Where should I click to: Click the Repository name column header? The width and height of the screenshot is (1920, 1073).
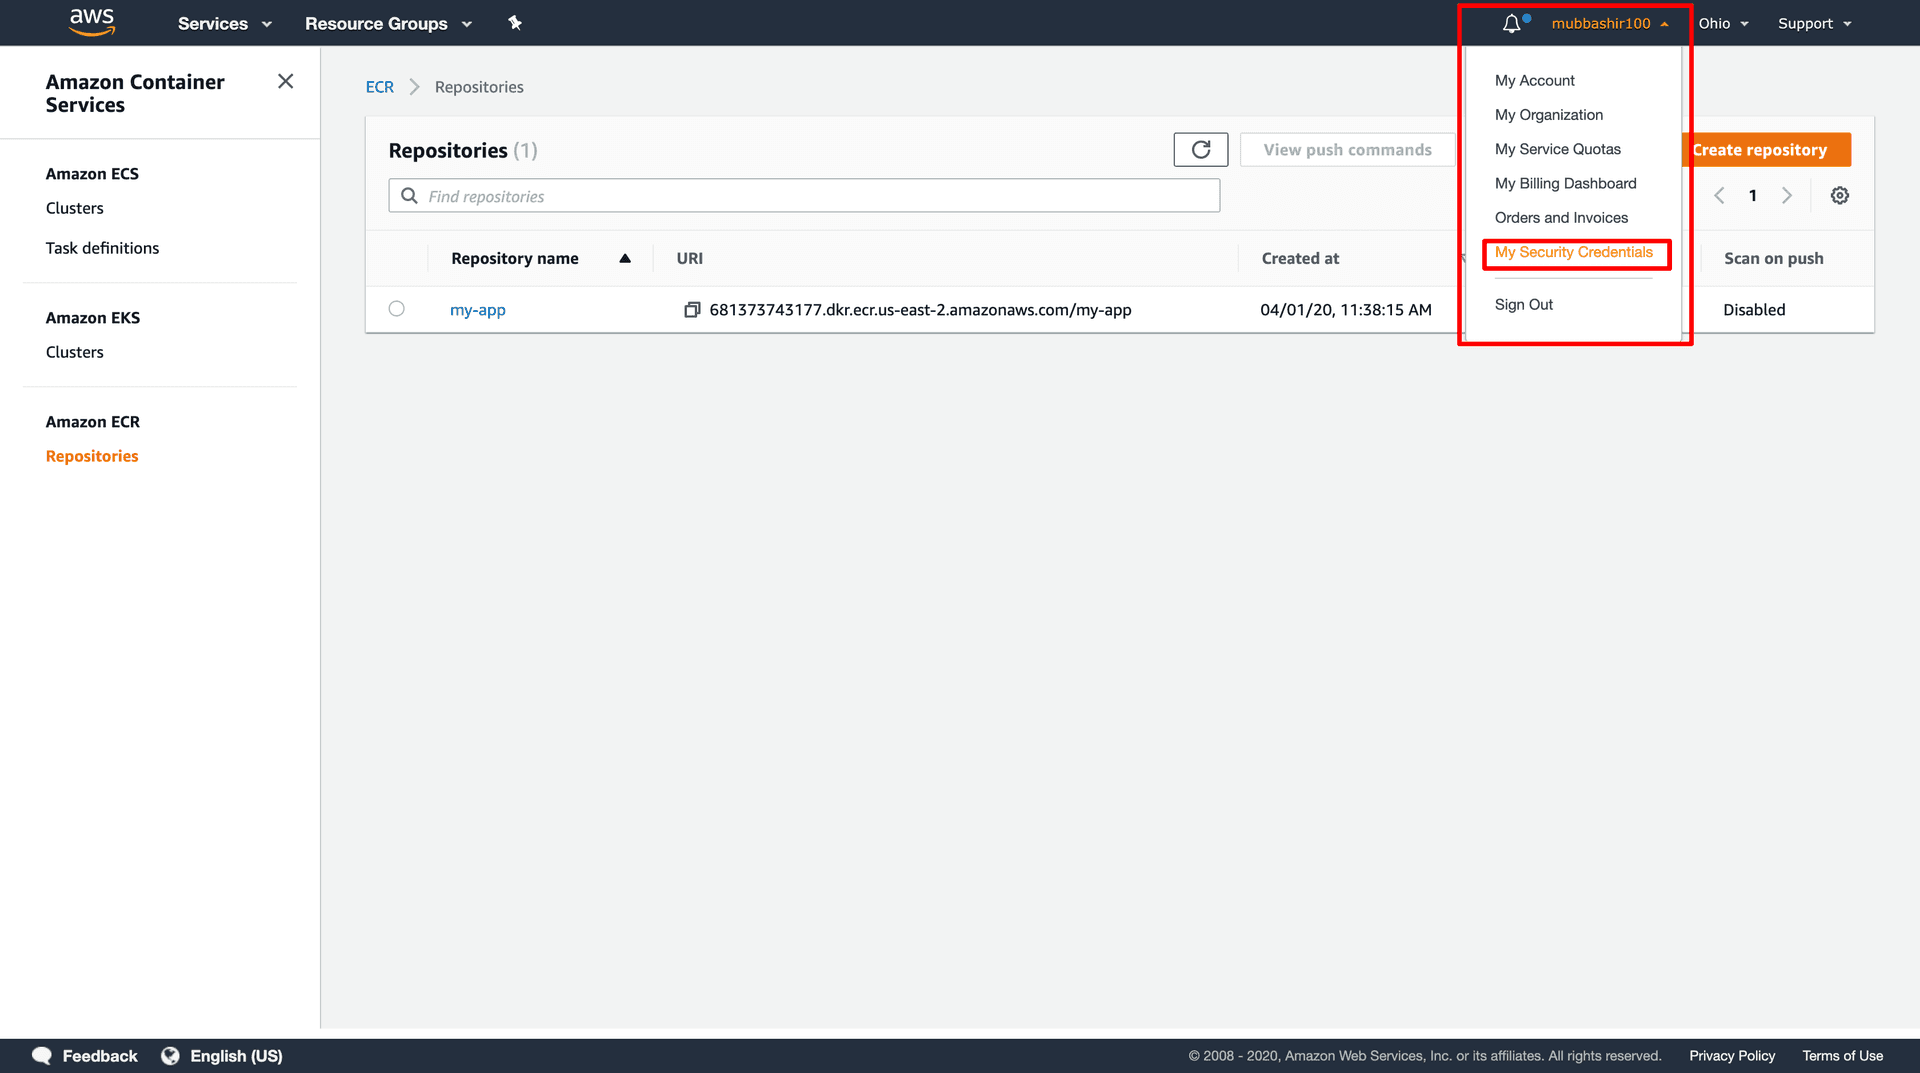click(x=515, y=258)
